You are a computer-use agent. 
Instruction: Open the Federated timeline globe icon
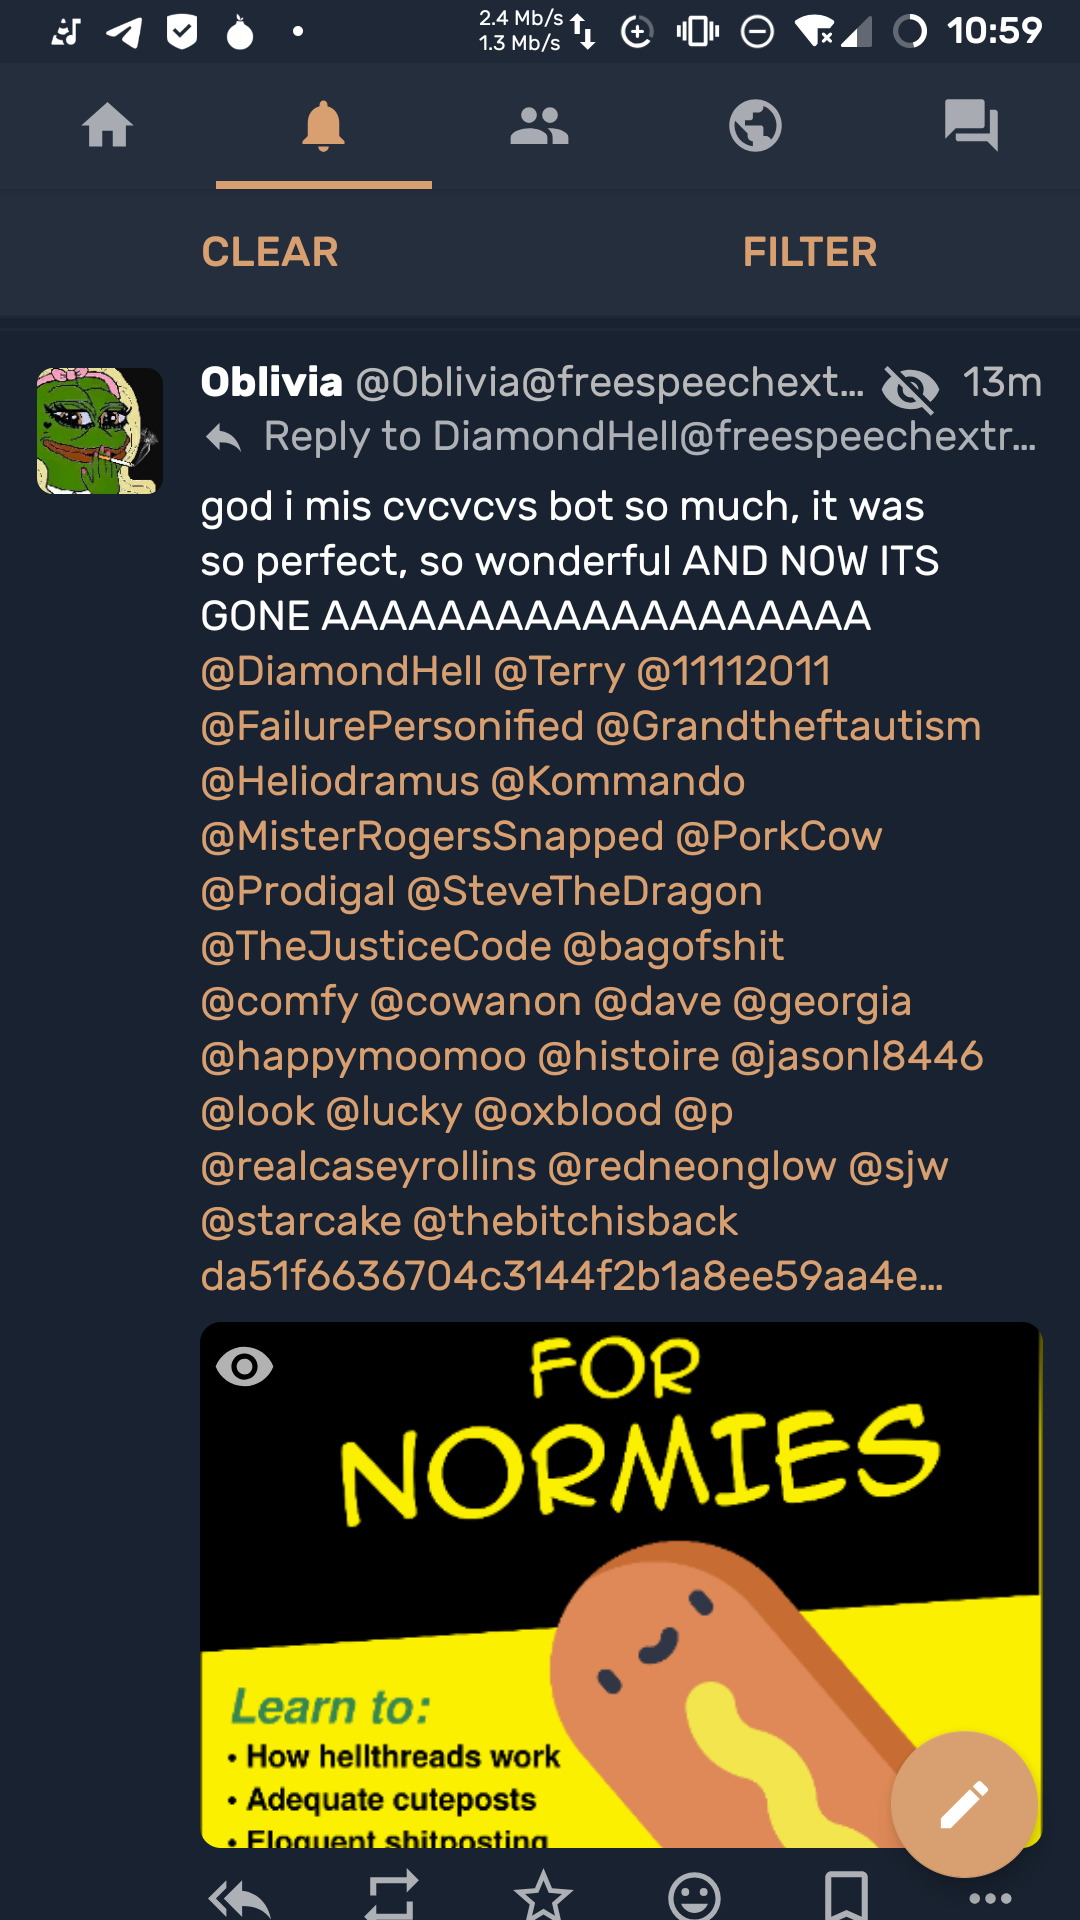tap(755, 126)
